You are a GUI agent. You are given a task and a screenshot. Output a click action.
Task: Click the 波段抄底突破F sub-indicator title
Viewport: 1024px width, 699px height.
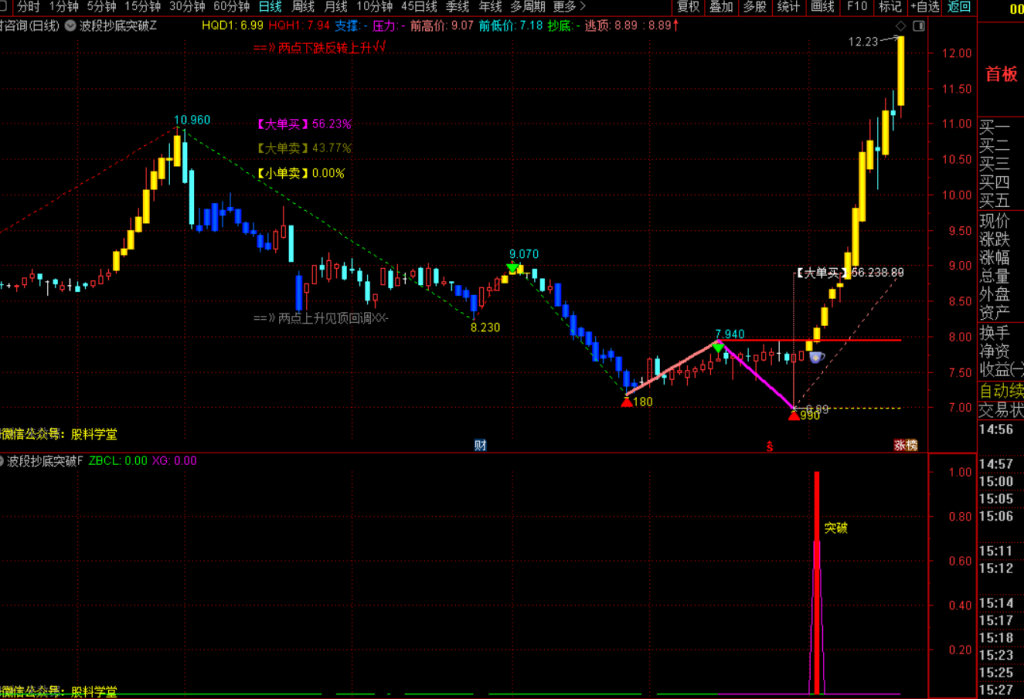point(44,461)
